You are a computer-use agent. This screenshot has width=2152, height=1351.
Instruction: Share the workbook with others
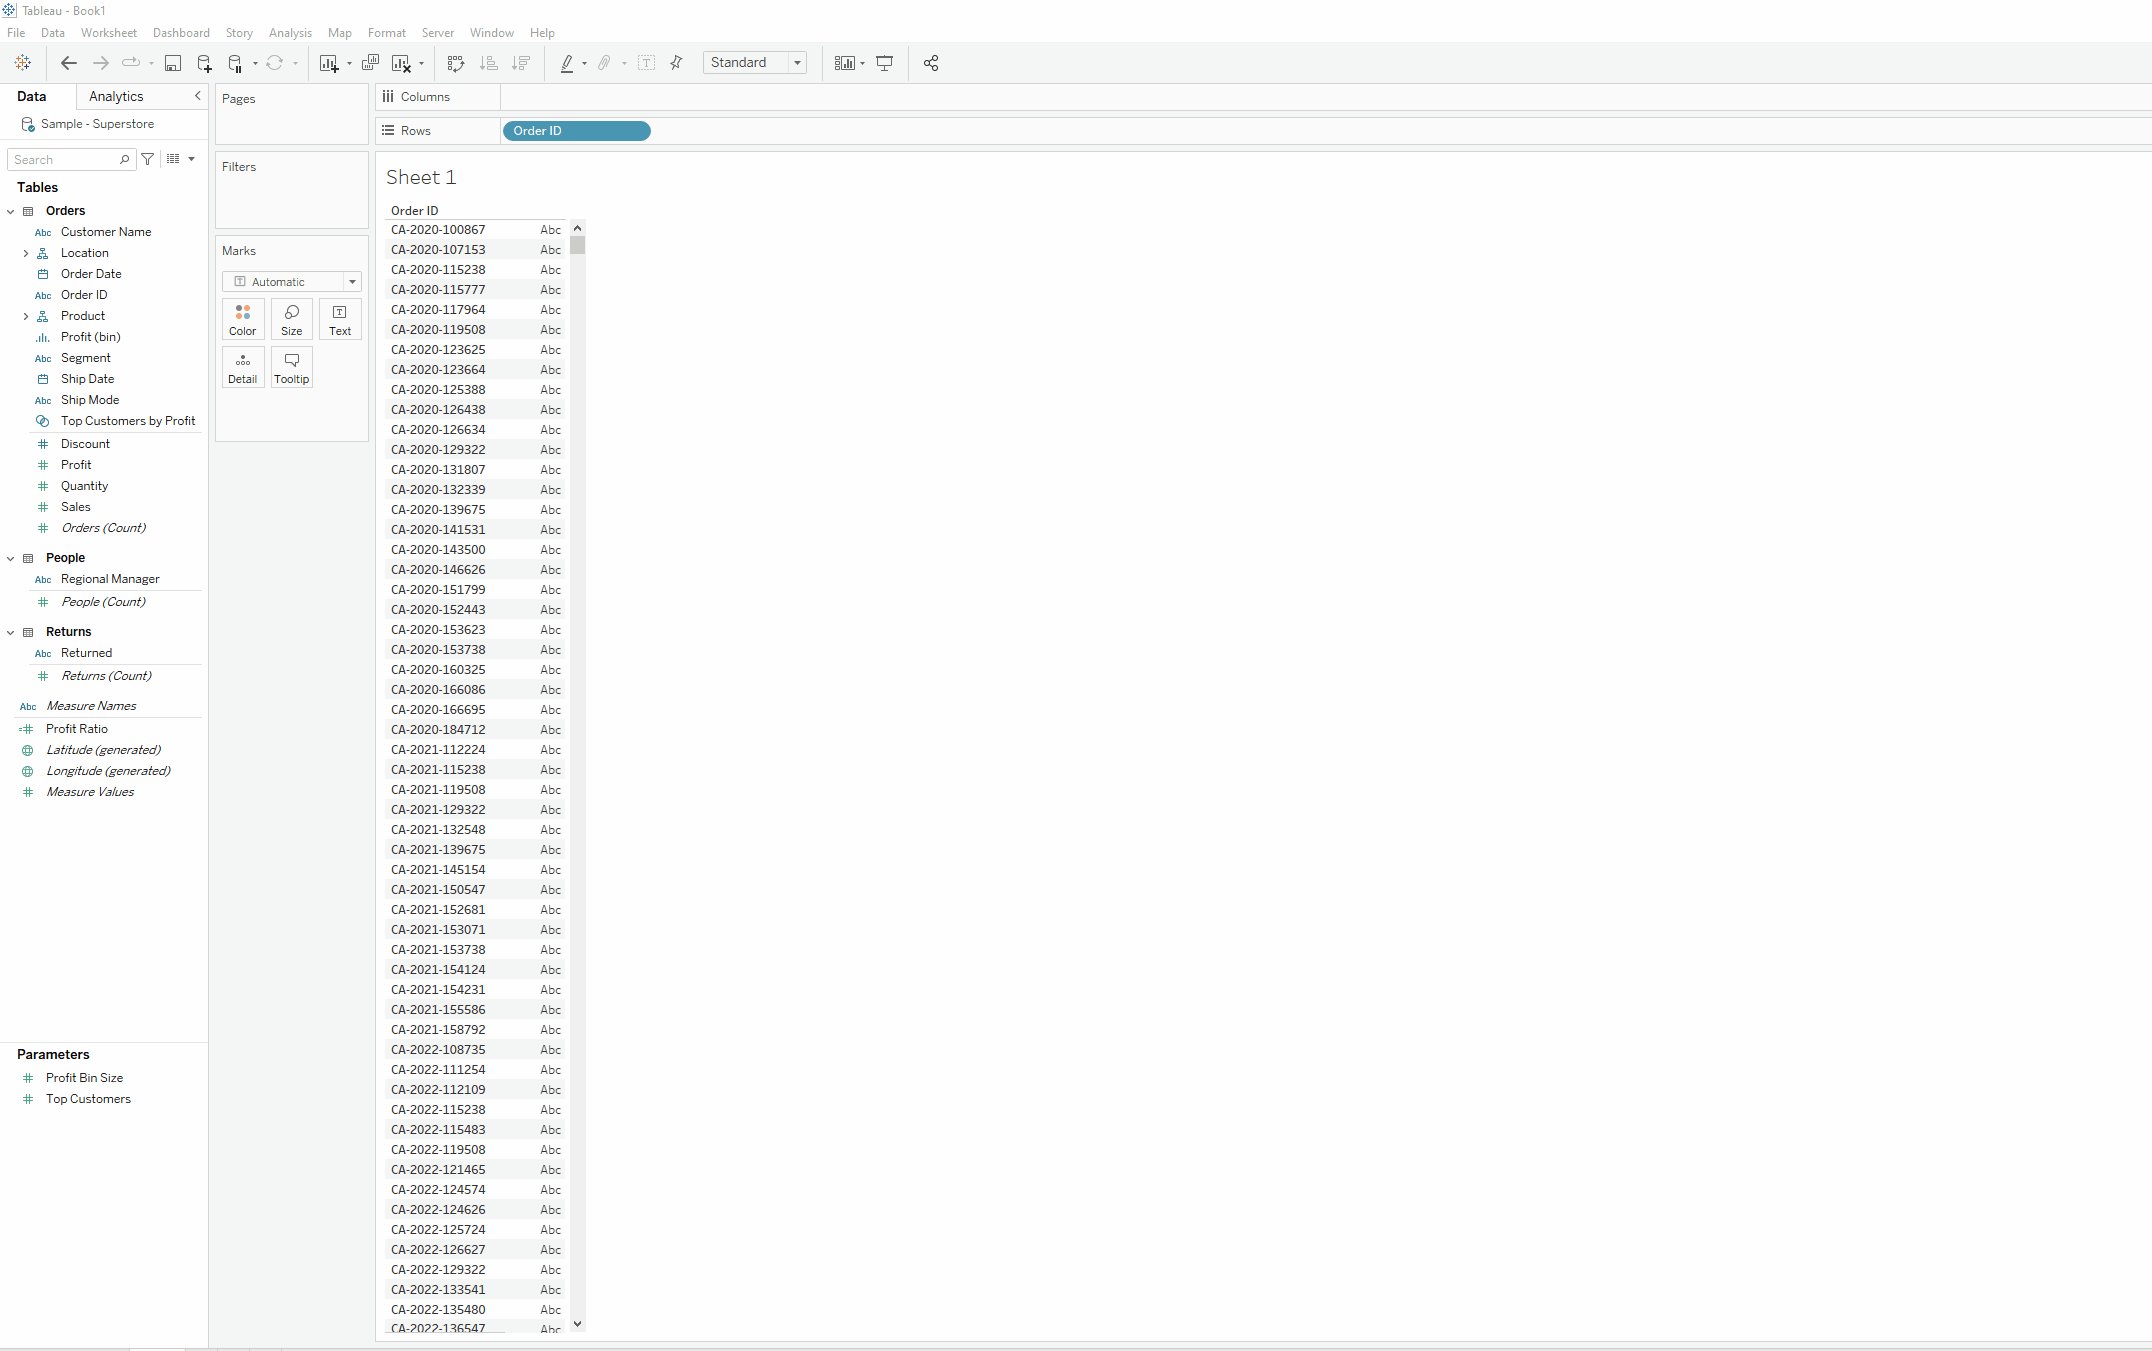[931, 63]
